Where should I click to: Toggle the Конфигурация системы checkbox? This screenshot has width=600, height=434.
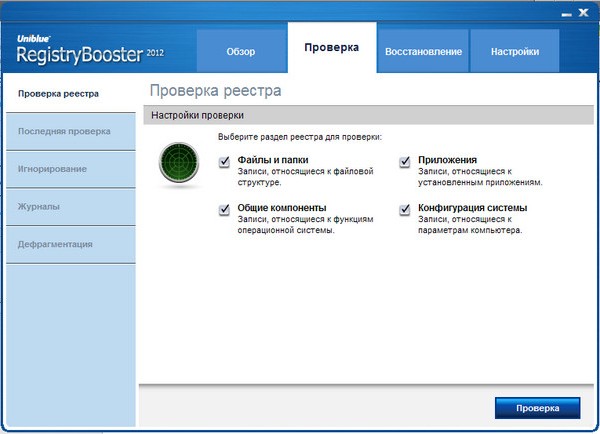(x=406, y=209)
